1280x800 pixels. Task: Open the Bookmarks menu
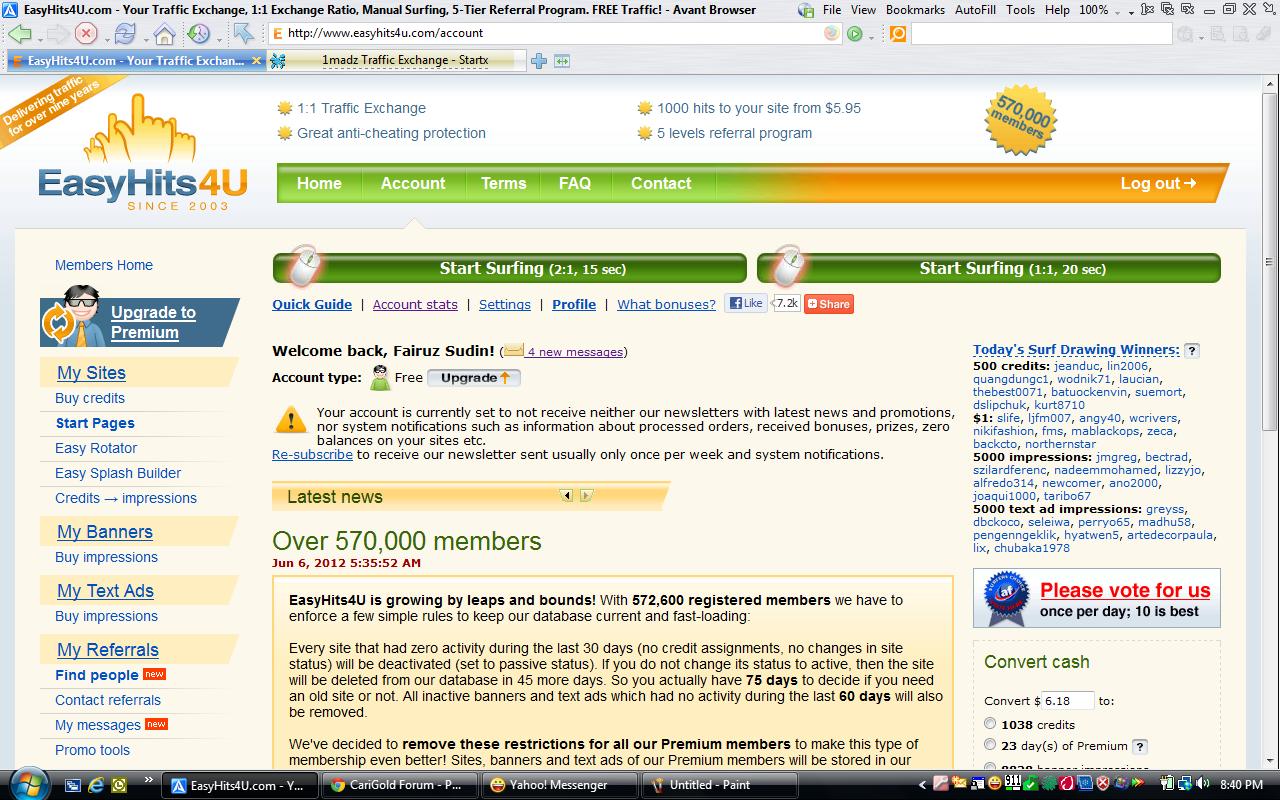[x=915, y=10]
